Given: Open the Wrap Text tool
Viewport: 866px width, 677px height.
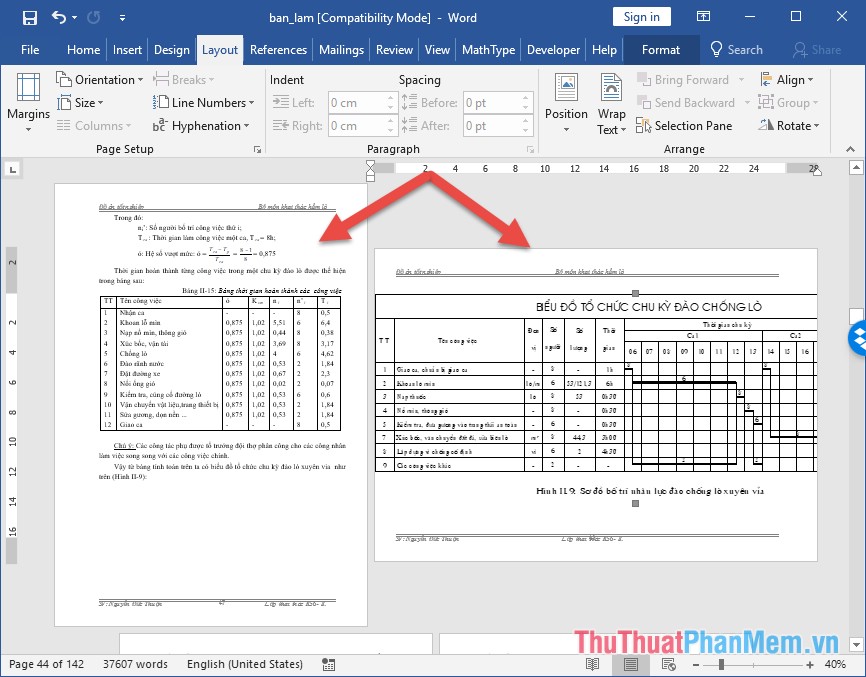Looking at the screenshot, I should (x=610, y=103).
